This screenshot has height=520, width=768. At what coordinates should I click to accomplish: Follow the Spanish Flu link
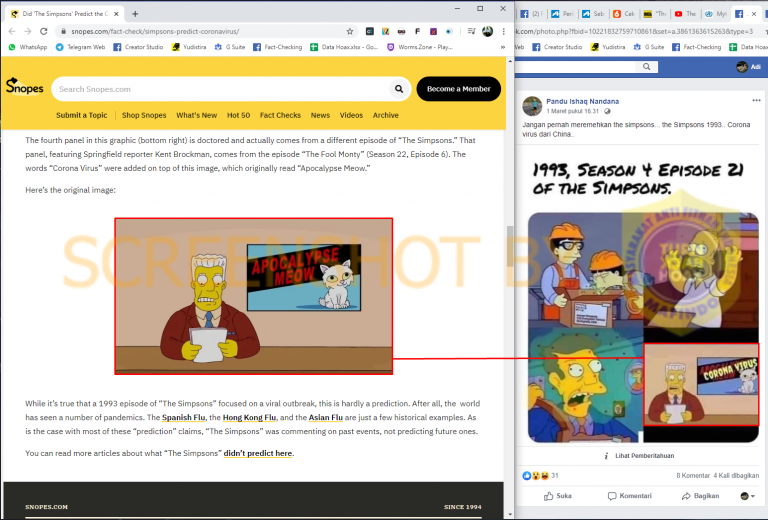coord(183,418)
